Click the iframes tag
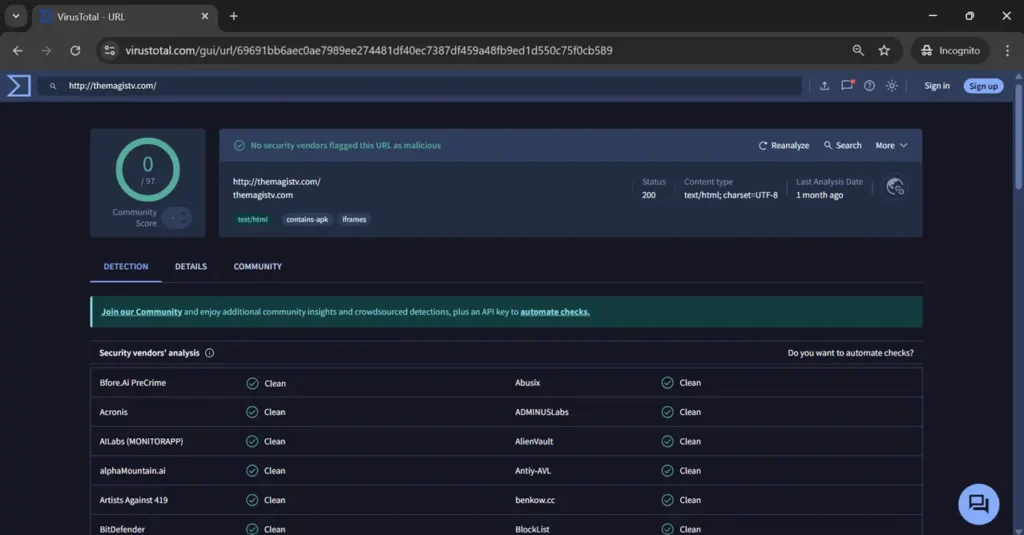1024x535 pixels. click(354, 219)
